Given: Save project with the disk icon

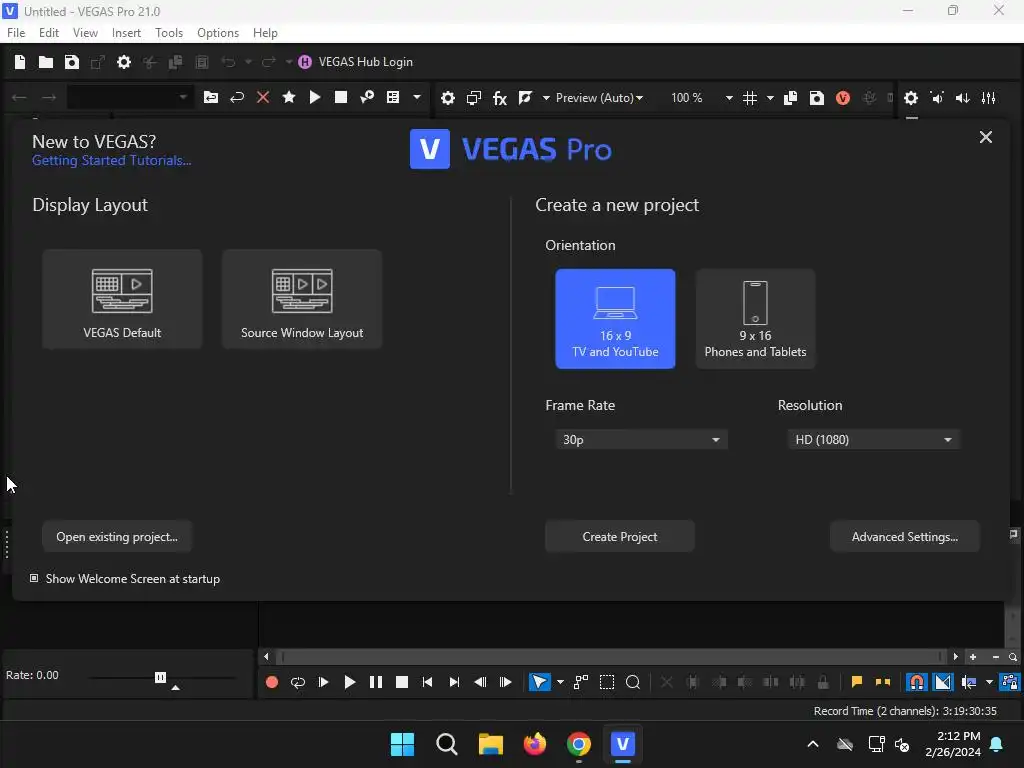Looking at the screenshot, I should click(72, 62).
